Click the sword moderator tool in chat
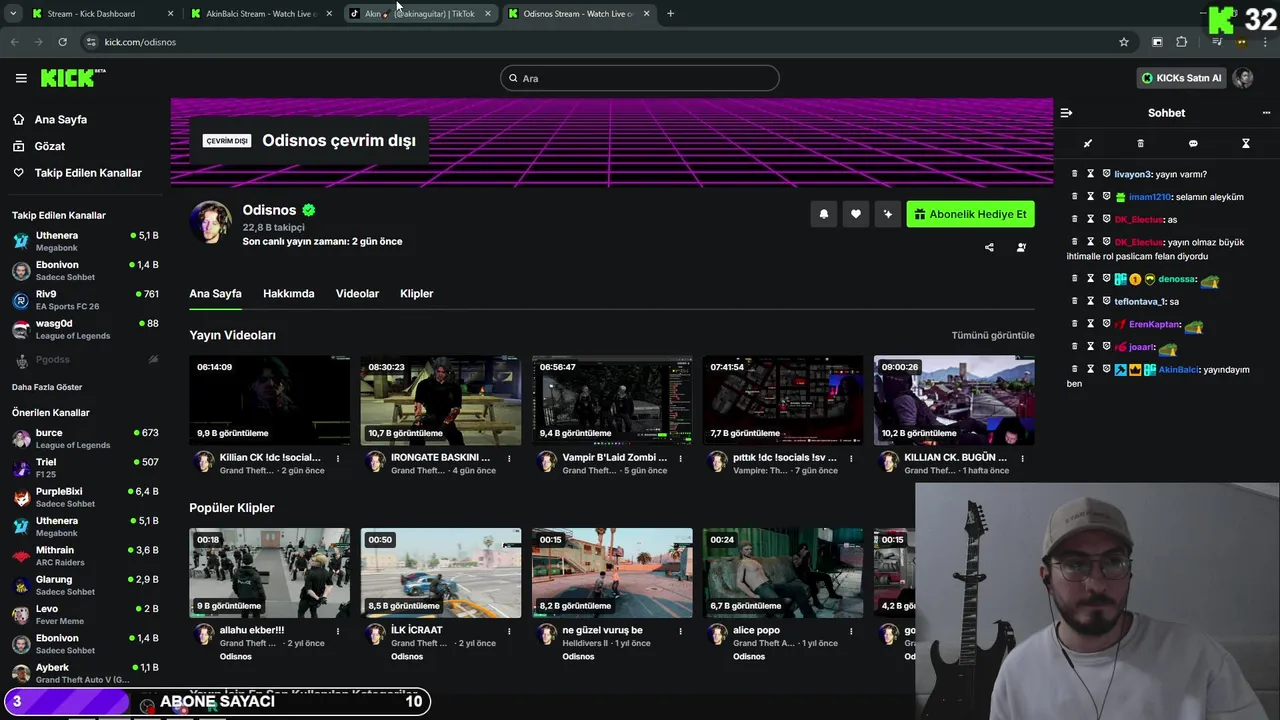 point(1088,143)
